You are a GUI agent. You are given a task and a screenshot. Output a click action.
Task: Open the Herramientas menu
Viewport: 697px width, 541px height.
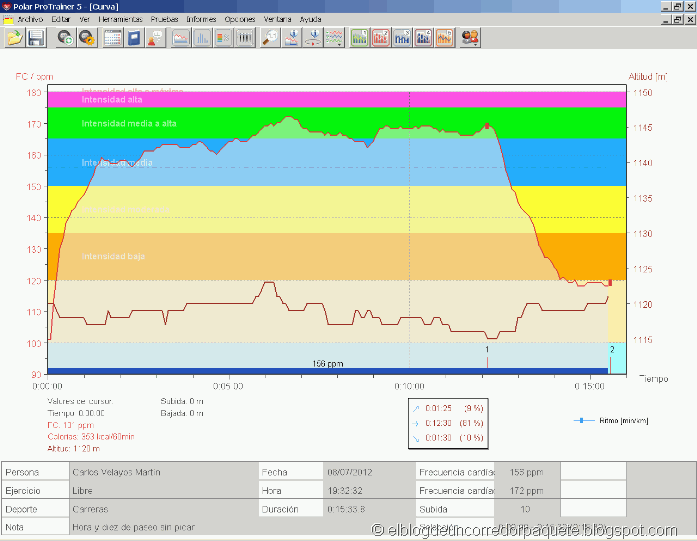(120, 19)
